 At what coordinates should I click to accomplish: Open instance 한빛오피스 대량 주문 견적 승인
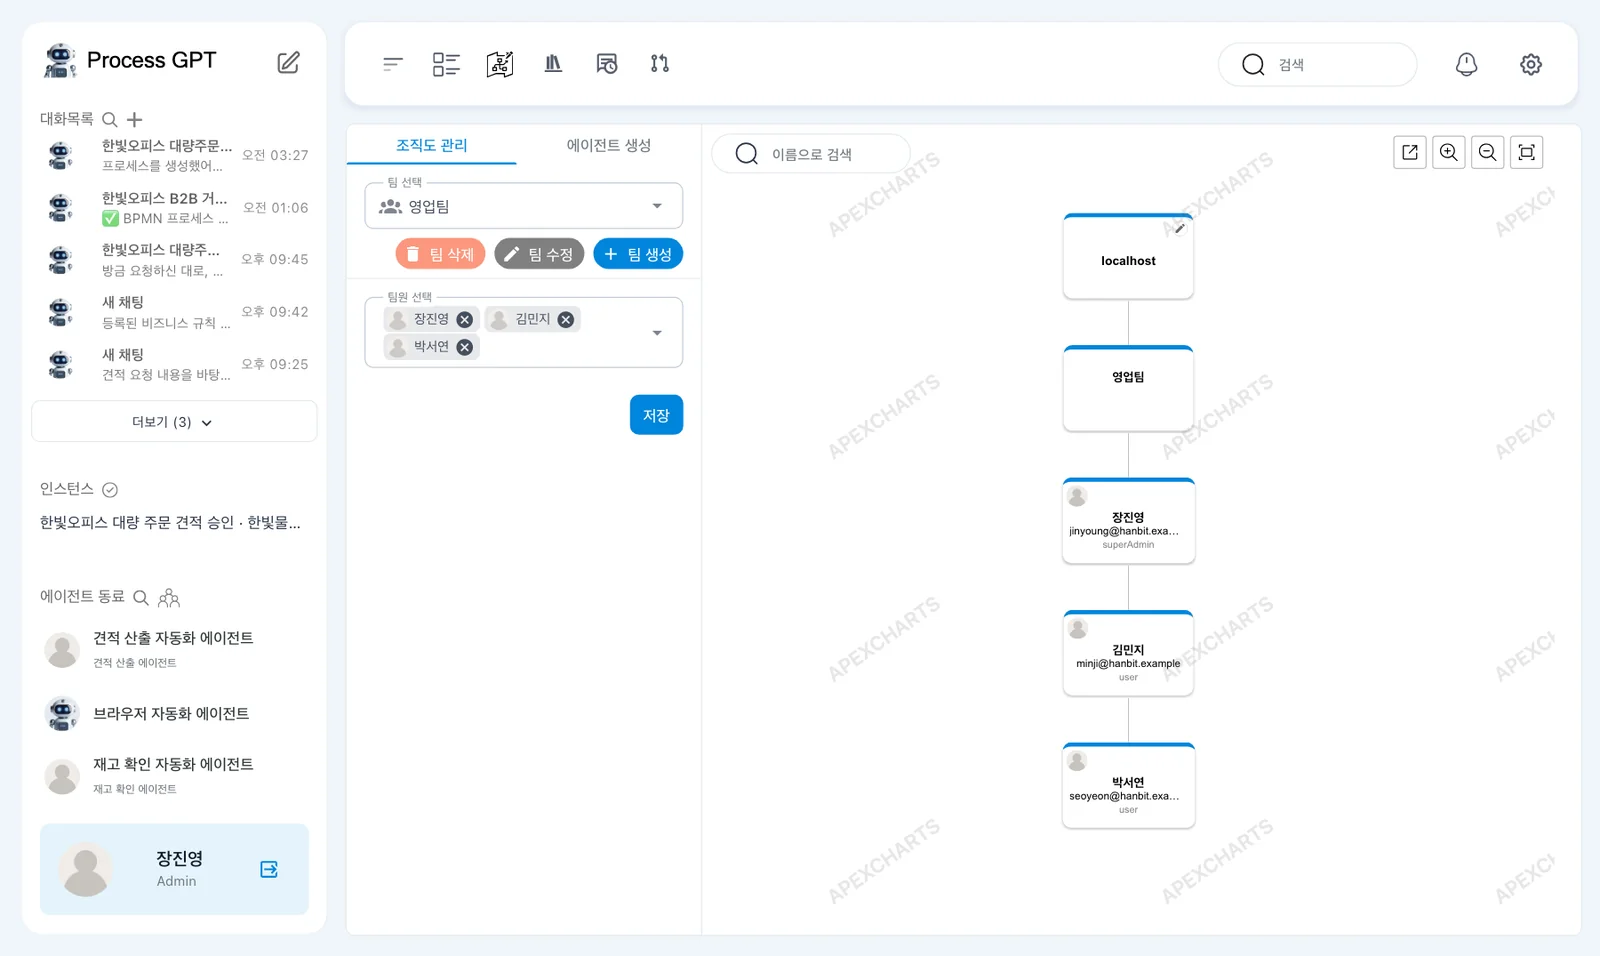[x=170, y=522]
